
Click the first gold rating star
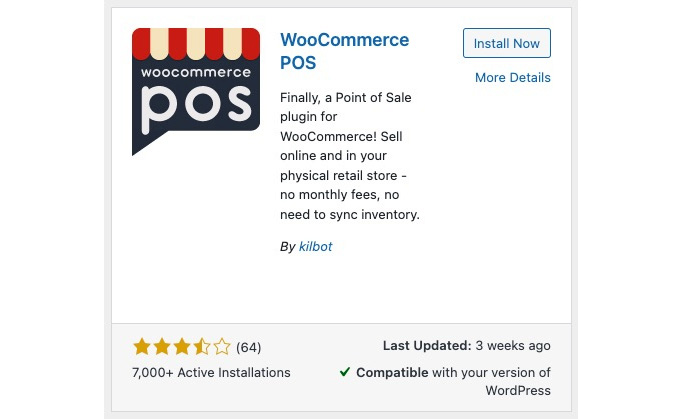pyautogui.click(x=142, y=347)
